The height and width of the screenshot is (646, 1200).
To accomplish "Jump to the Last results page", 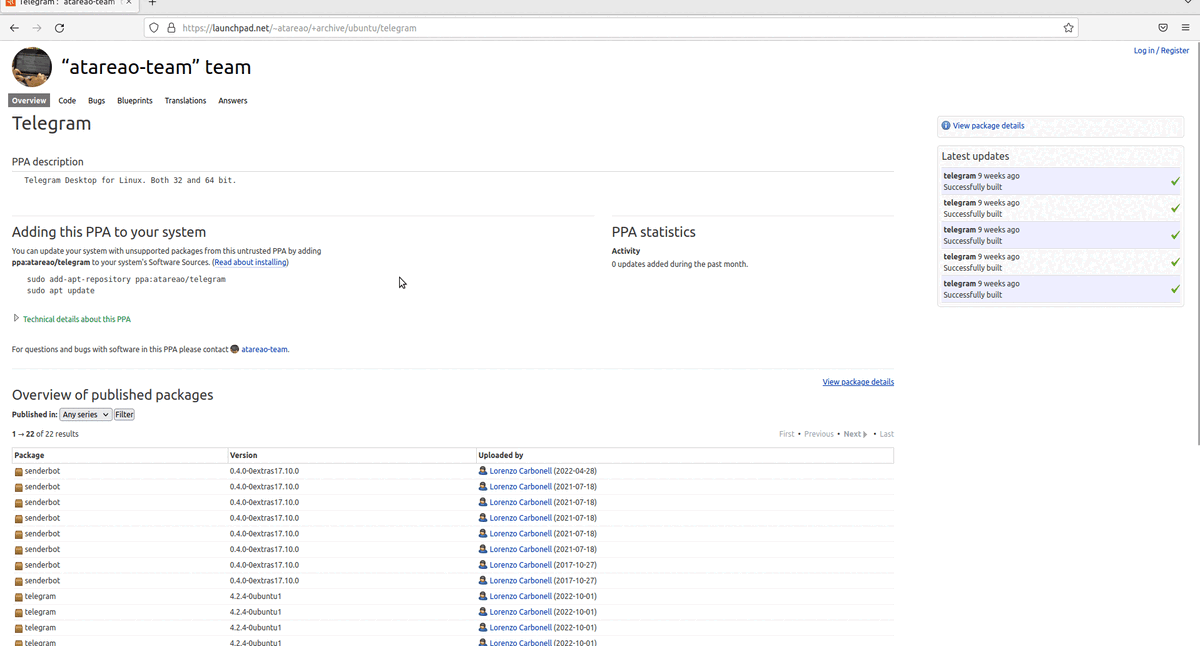I will tap(886, 434).
